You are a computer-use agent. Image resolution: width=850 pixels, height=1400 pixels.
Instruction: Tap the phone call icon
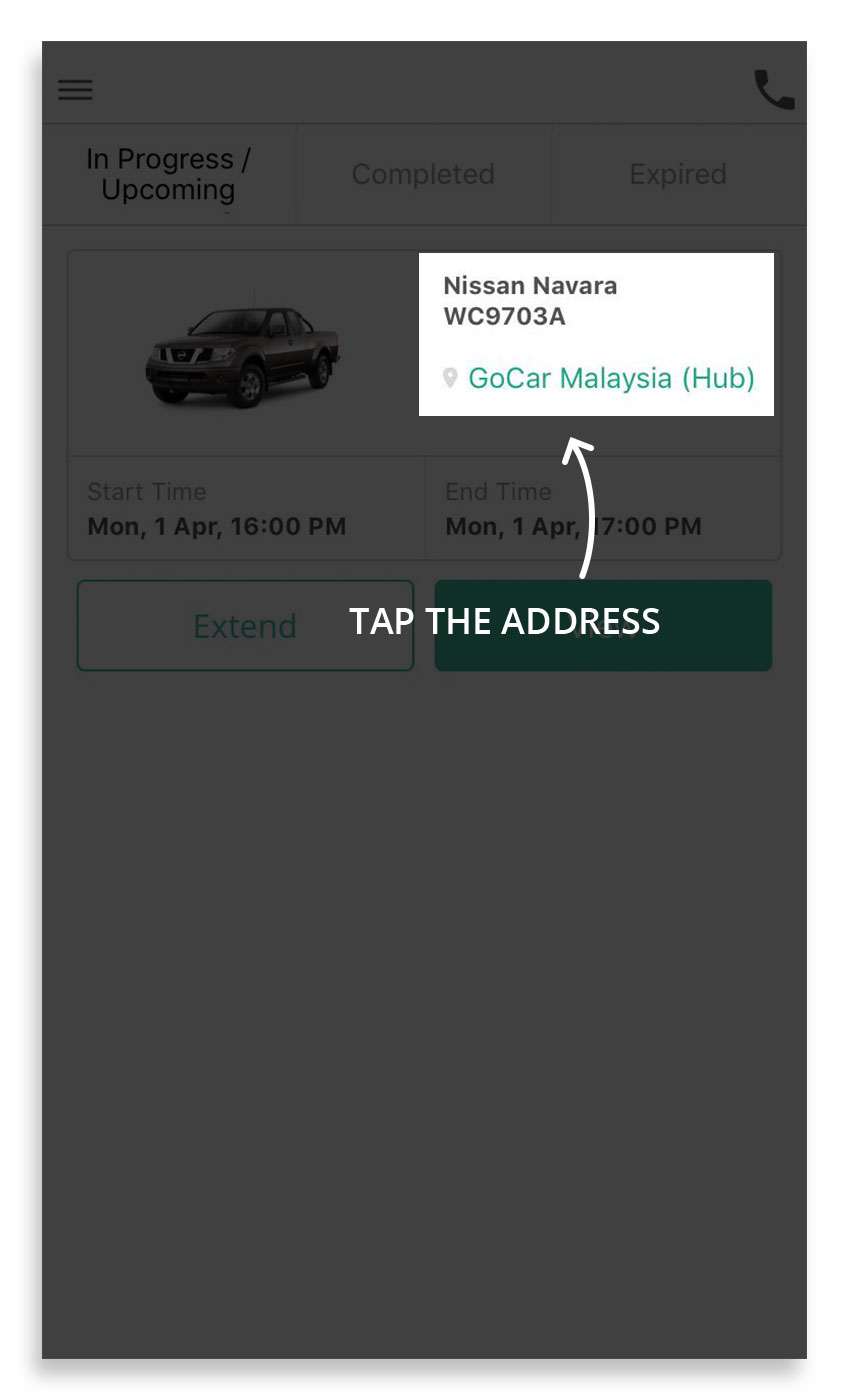774,90
